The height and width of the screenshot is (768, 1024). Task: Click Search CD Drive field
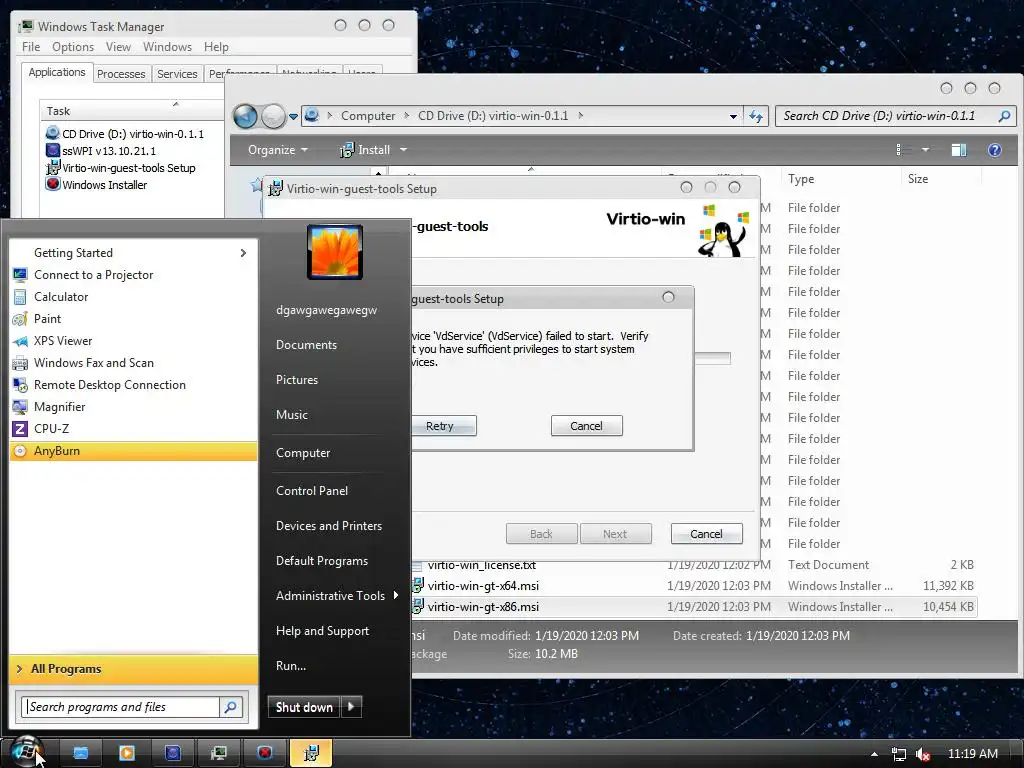coord(895,116)
